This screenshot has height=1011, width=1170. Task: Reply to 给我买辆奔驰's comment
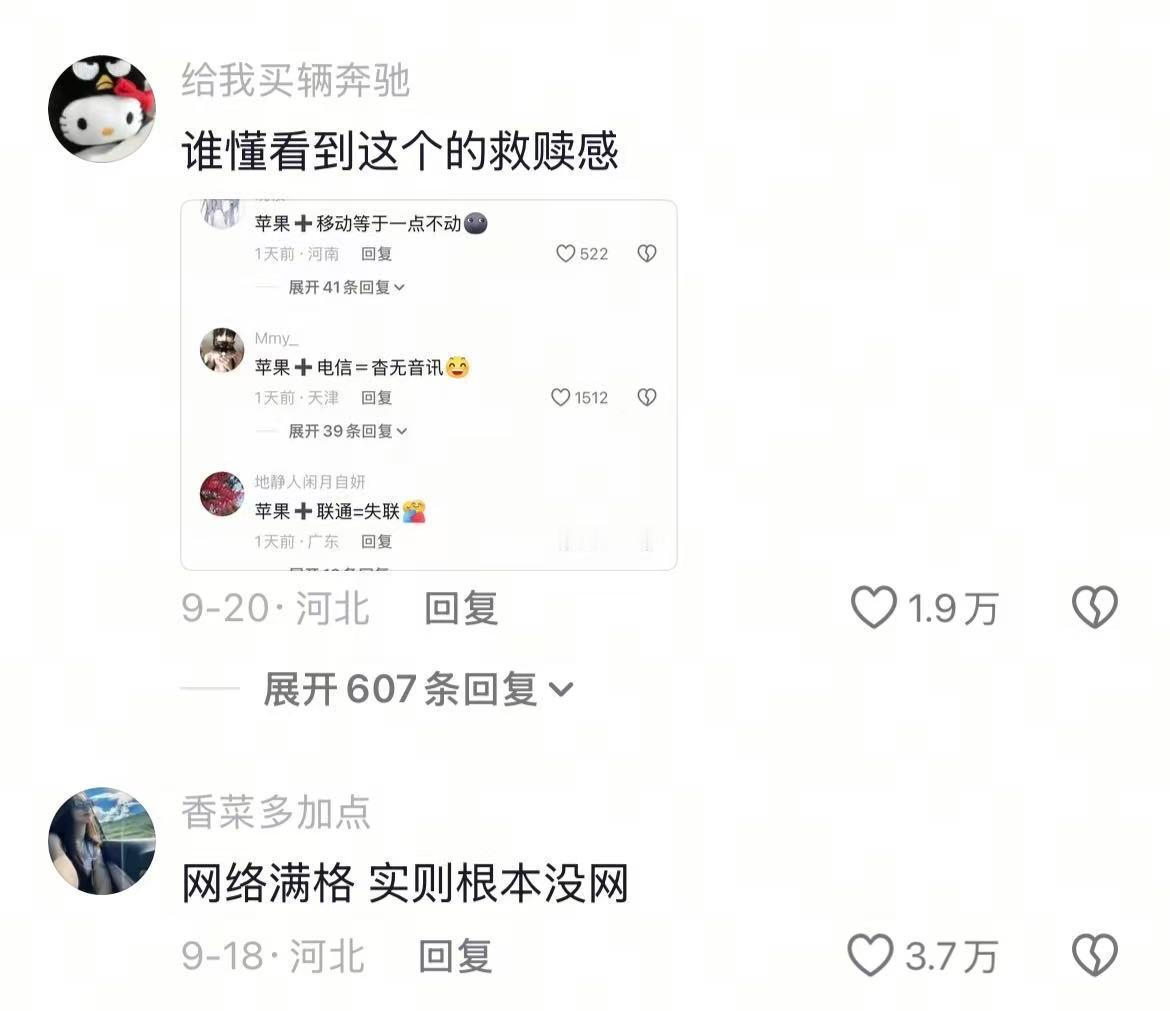click(x=461, y=608)
